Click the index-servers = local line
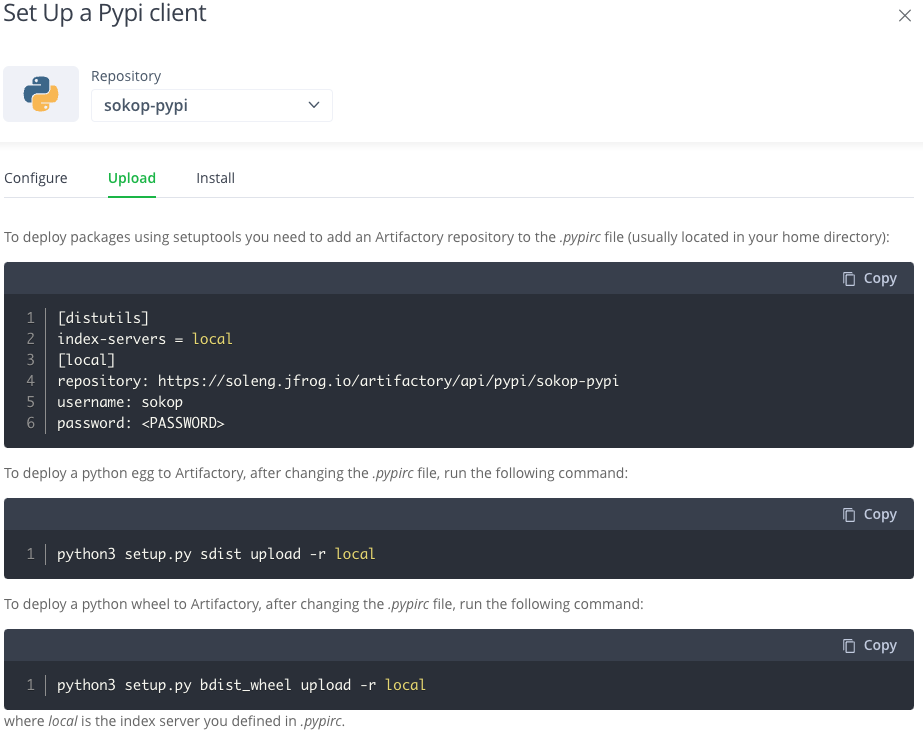923x734 pixels. (145, 339)
